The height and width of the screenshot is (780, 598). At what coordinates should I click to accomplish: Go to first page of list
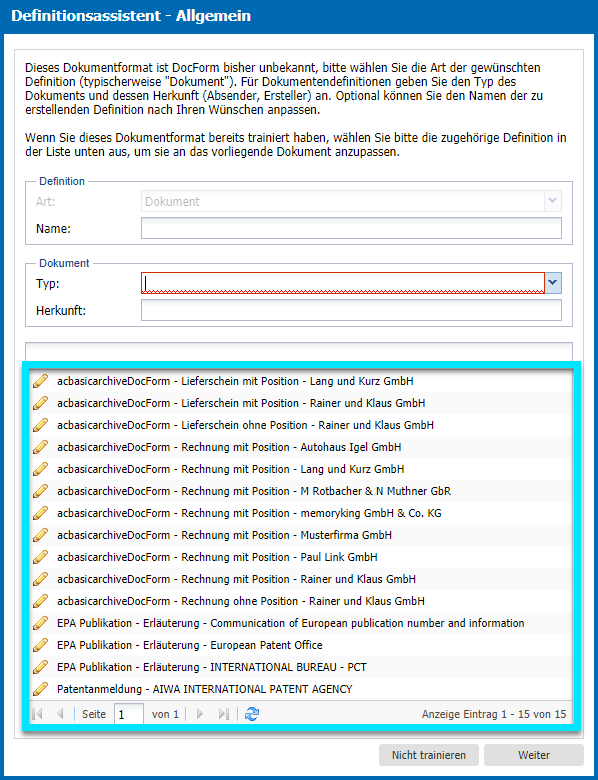[x=37, y=714]
